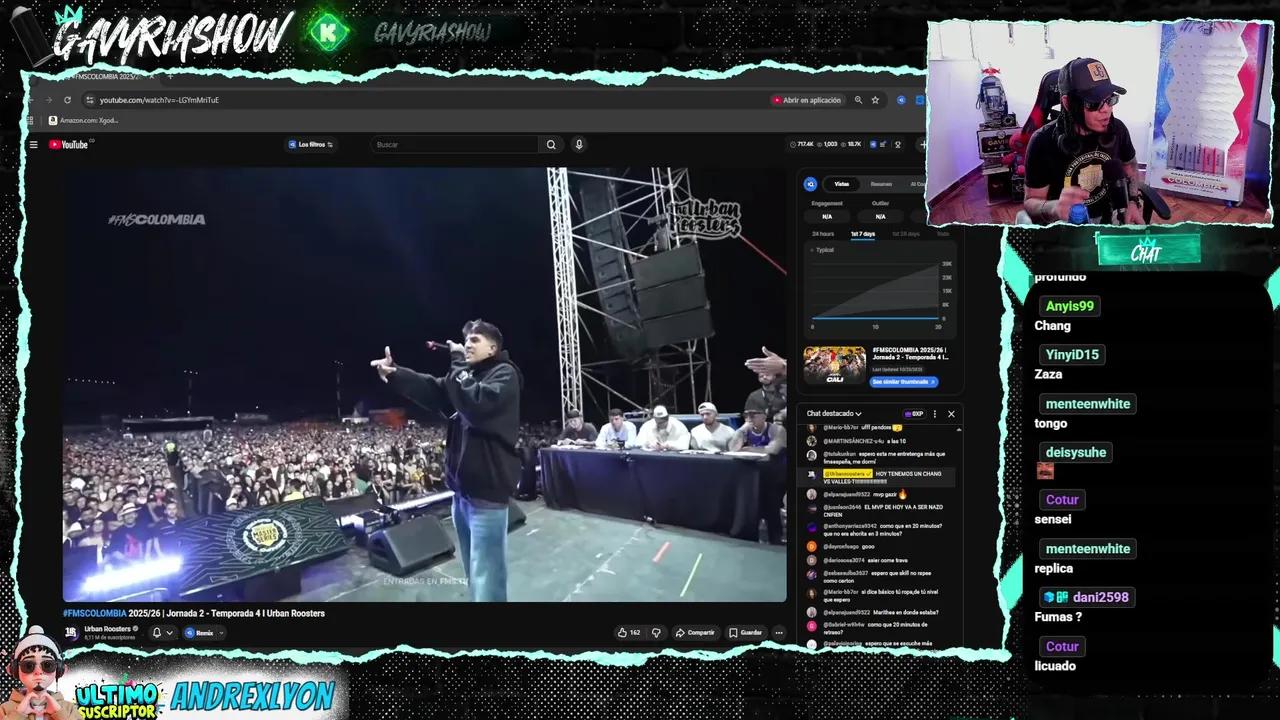The height and width of the screenshot is (720, 1280).
Task: Open chat options three-dot menu
Action: tap(935, 414)
